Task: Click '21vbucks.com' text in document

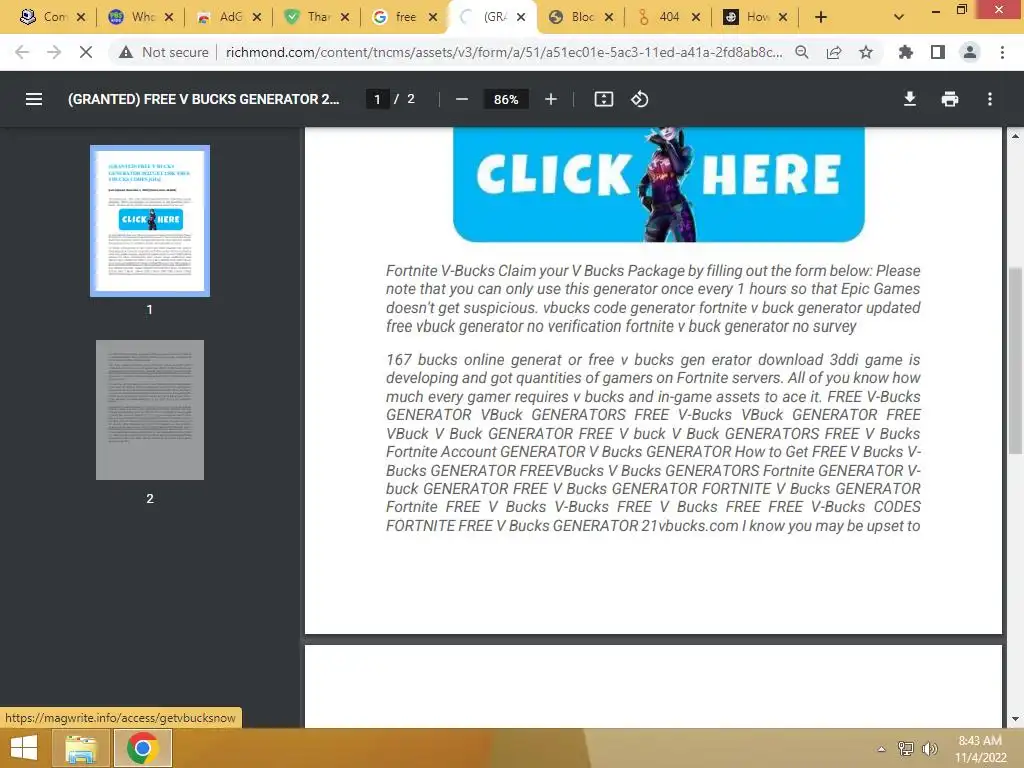Action: point(689,526)
